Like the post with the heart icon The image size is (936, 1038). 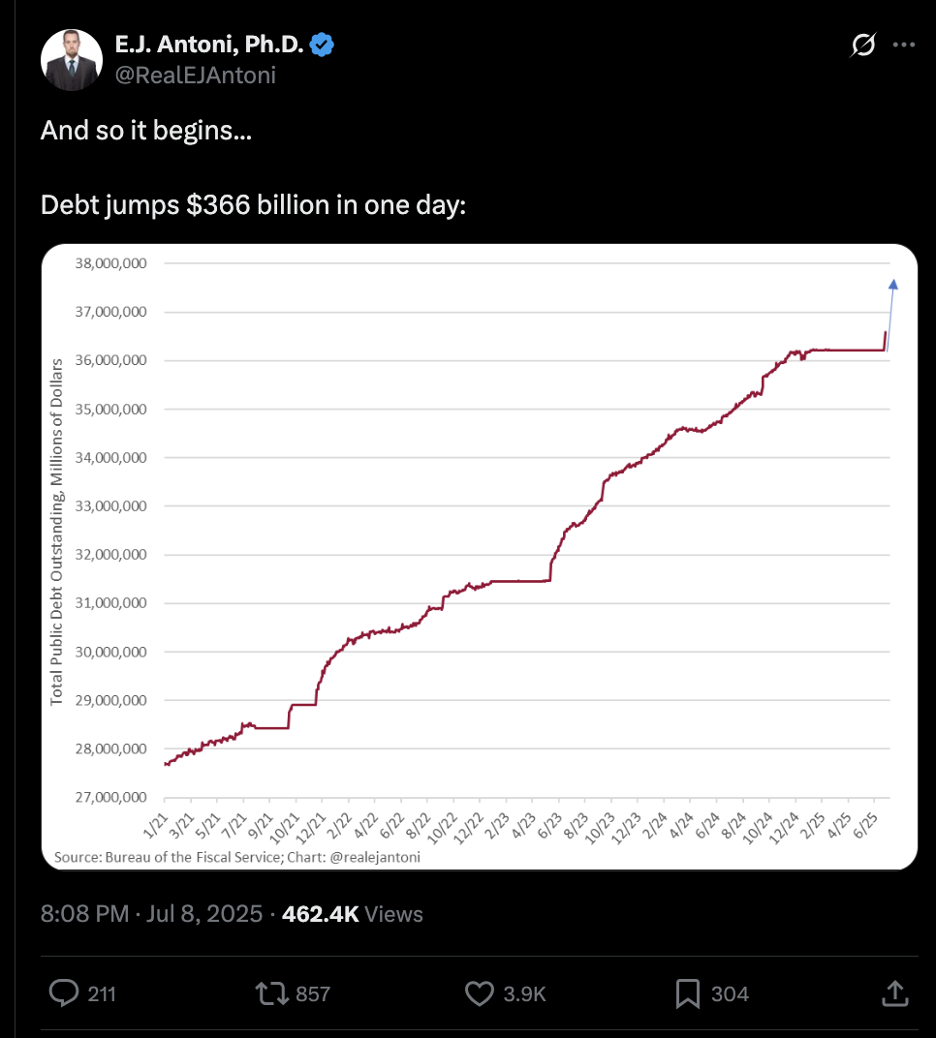pyautogui.click(x=479, y=993)
